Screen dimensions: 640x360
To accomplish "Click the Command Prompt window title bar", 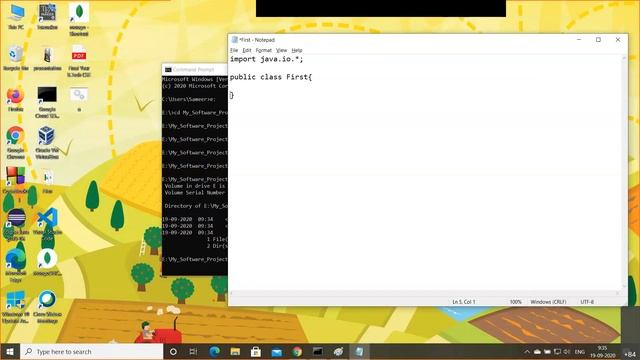I will tap(195, 69).
